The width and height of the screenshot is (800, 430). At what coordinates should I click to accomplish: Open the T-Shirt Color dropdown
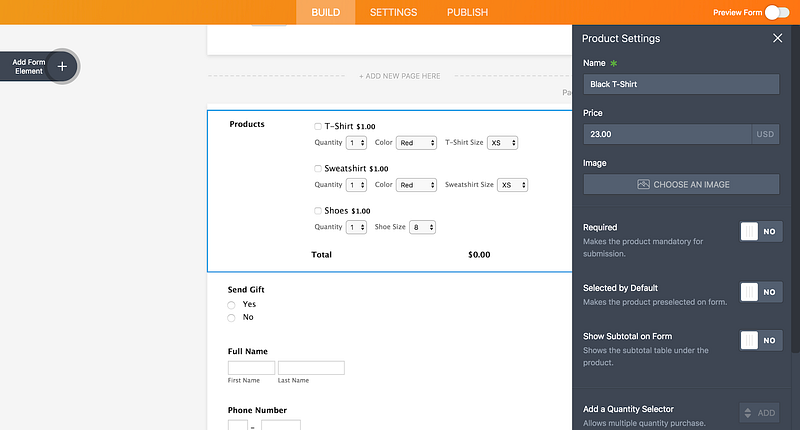point(416,143)
